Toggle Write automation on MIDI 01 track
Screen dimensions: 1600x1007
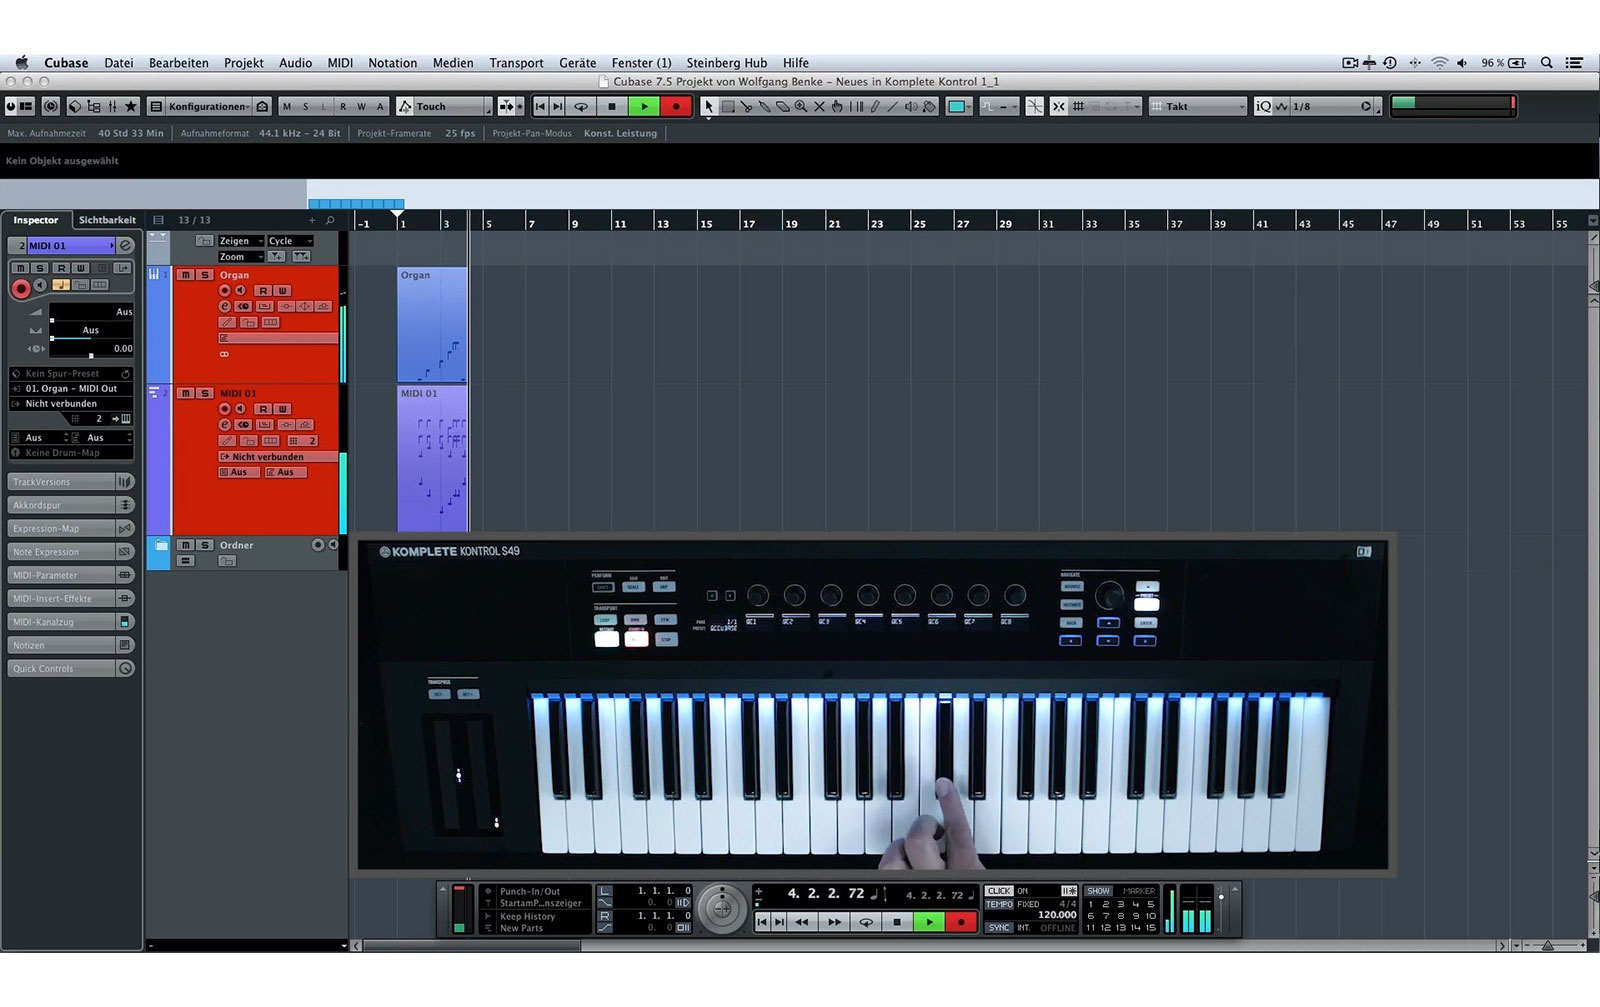coord(282,408)
